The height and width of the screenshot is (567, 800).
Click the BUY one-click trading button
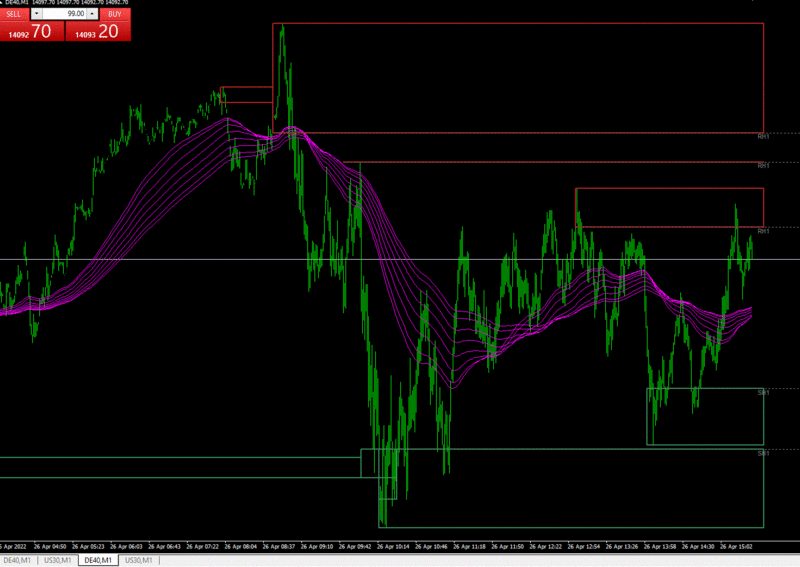click(x=115, y=14)
